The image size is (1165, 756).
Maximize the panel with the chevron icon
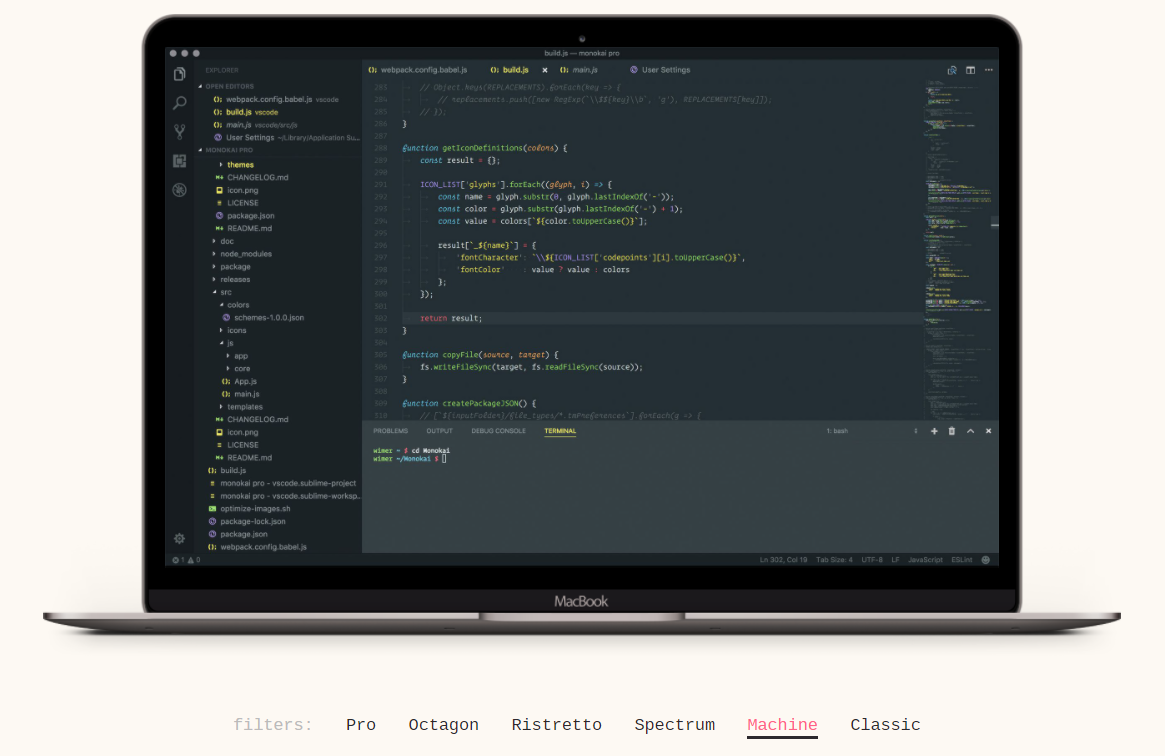point(970,430)
